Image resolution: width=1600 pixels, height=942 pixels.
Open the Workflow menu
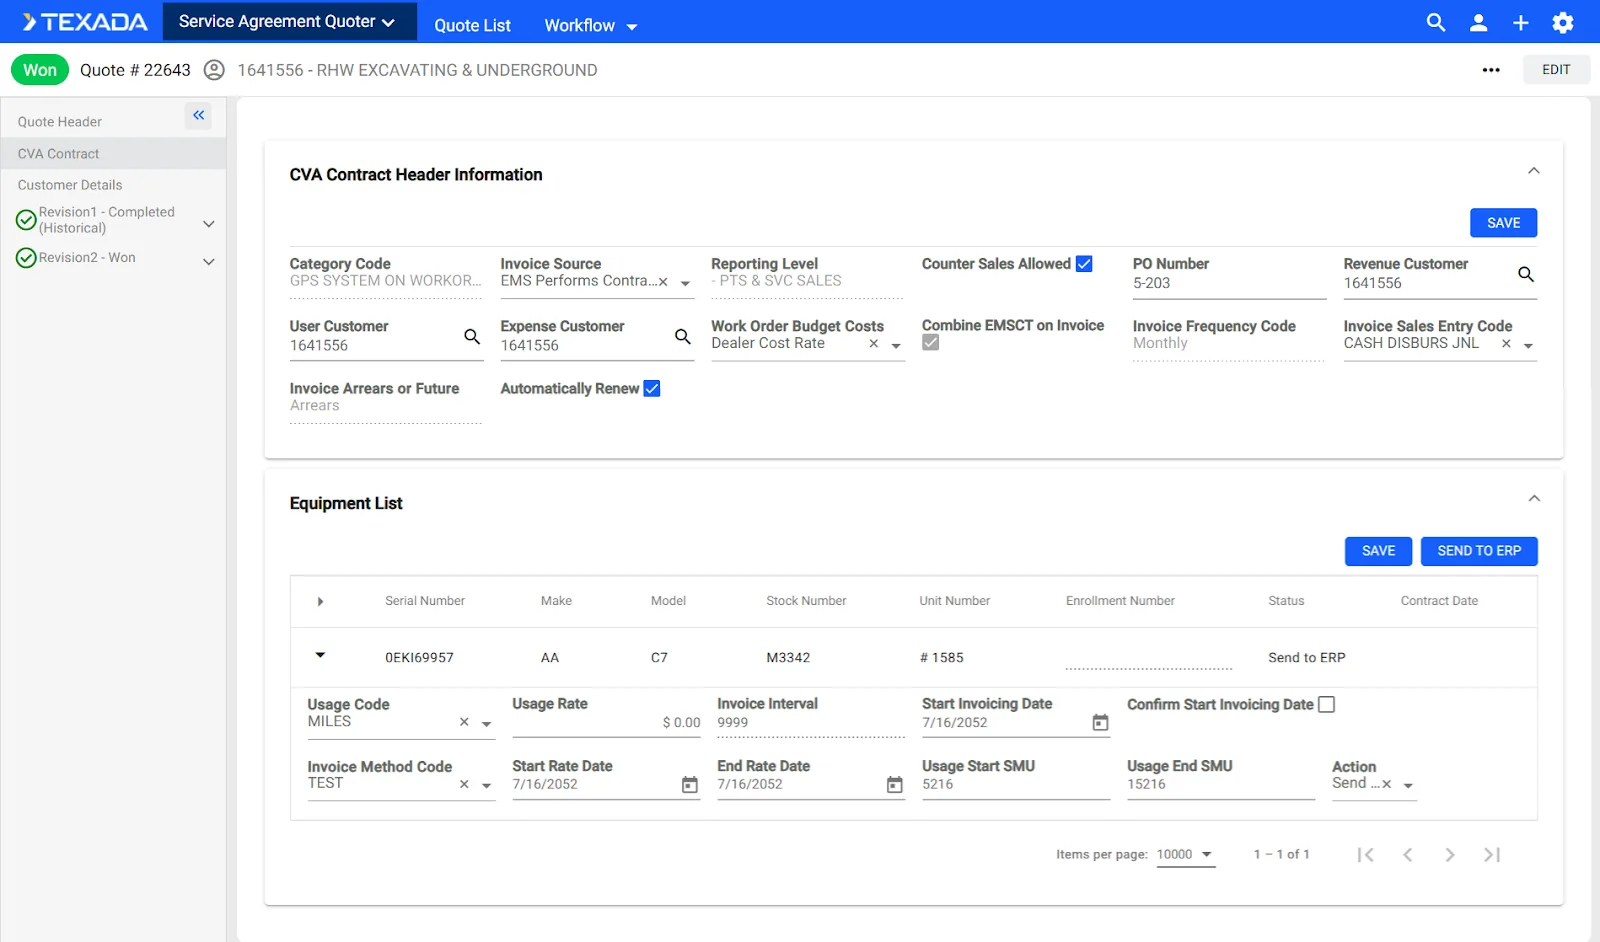pos(590,26)
